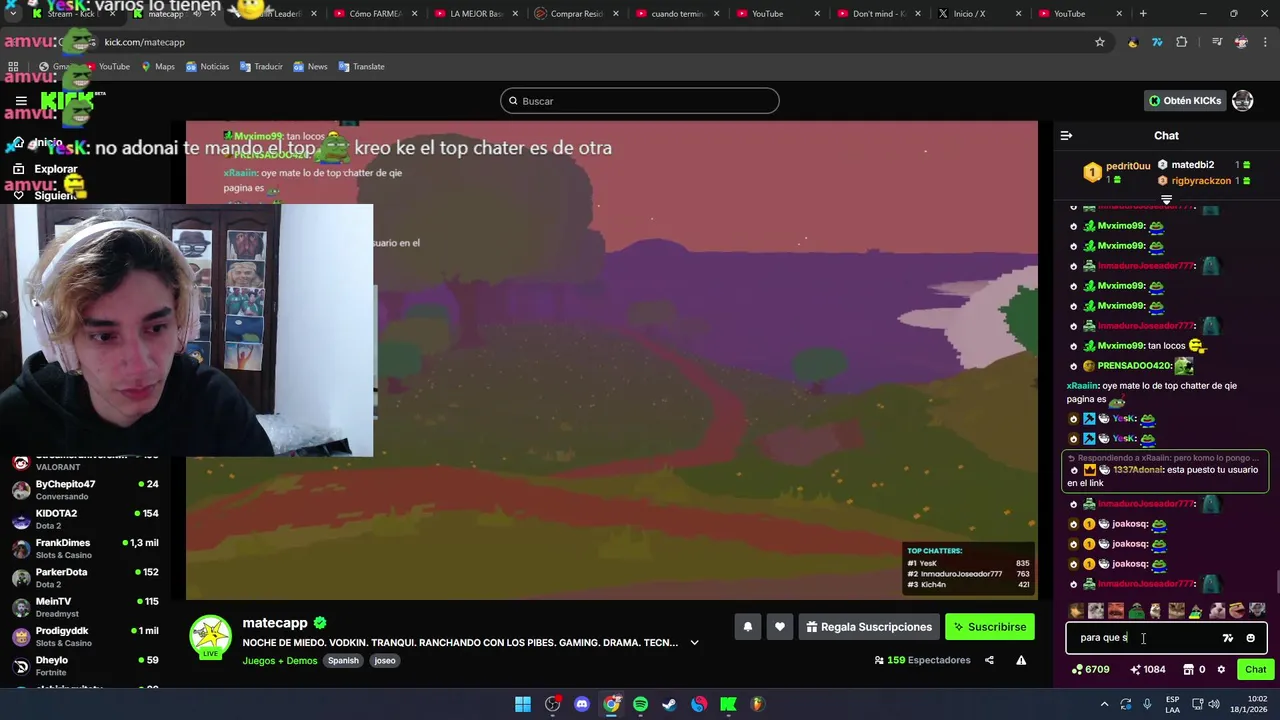Open MeinTV channel in sidebar
The height and width of the screenshot is (720, 1280).
(85, 607)
